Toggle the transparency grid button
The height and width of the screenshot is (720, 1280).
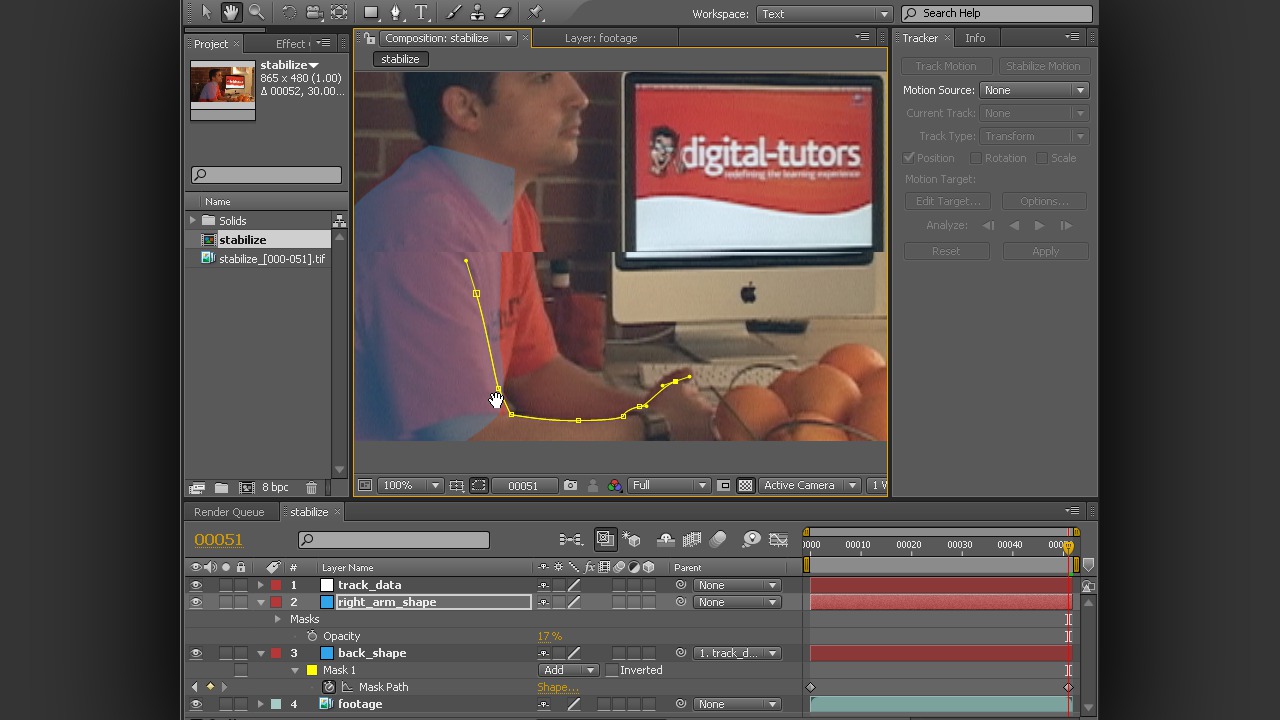coord(745,486)
